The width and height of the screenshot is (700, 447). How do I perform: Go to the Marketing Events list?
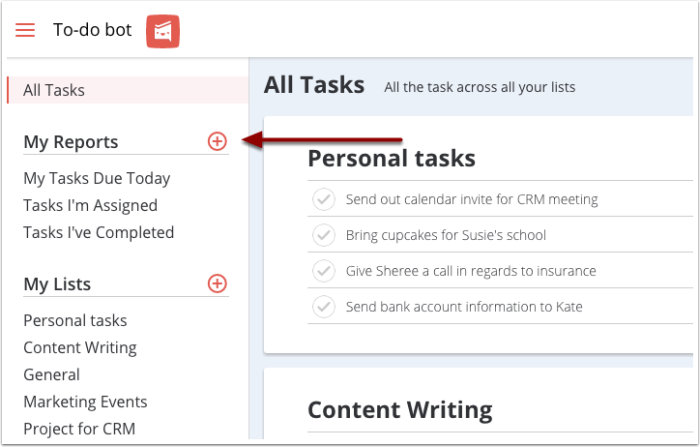point(85,402)
